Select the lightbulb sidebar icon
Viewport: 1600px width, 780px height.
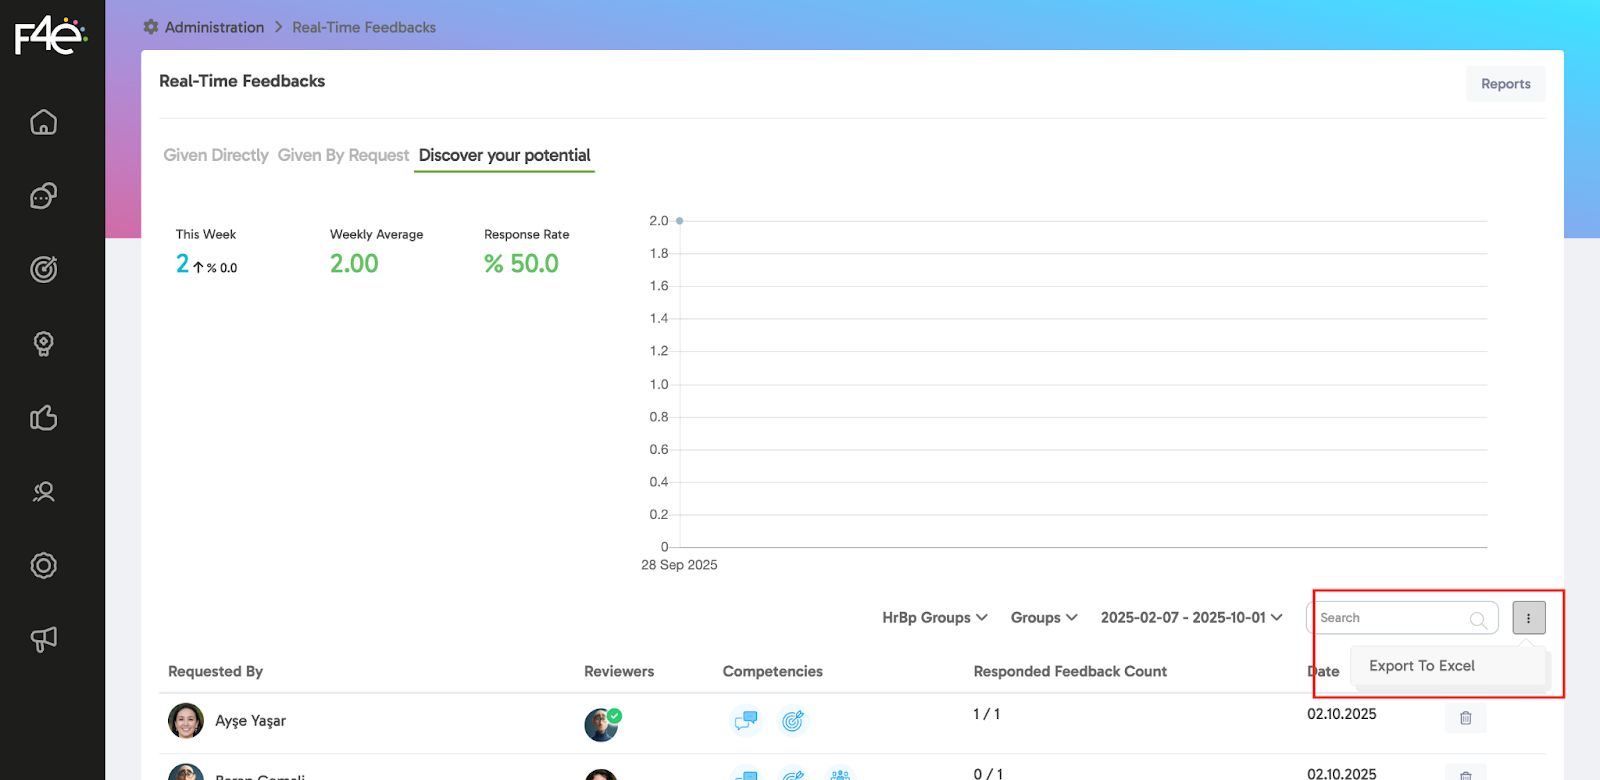pos(43,344)
